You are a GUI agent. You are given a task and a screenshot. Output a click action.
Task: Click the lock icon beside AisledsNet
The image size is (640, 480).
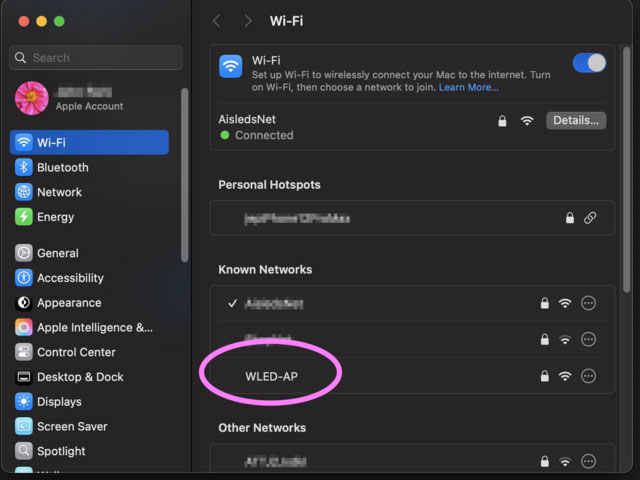point(502,121)
